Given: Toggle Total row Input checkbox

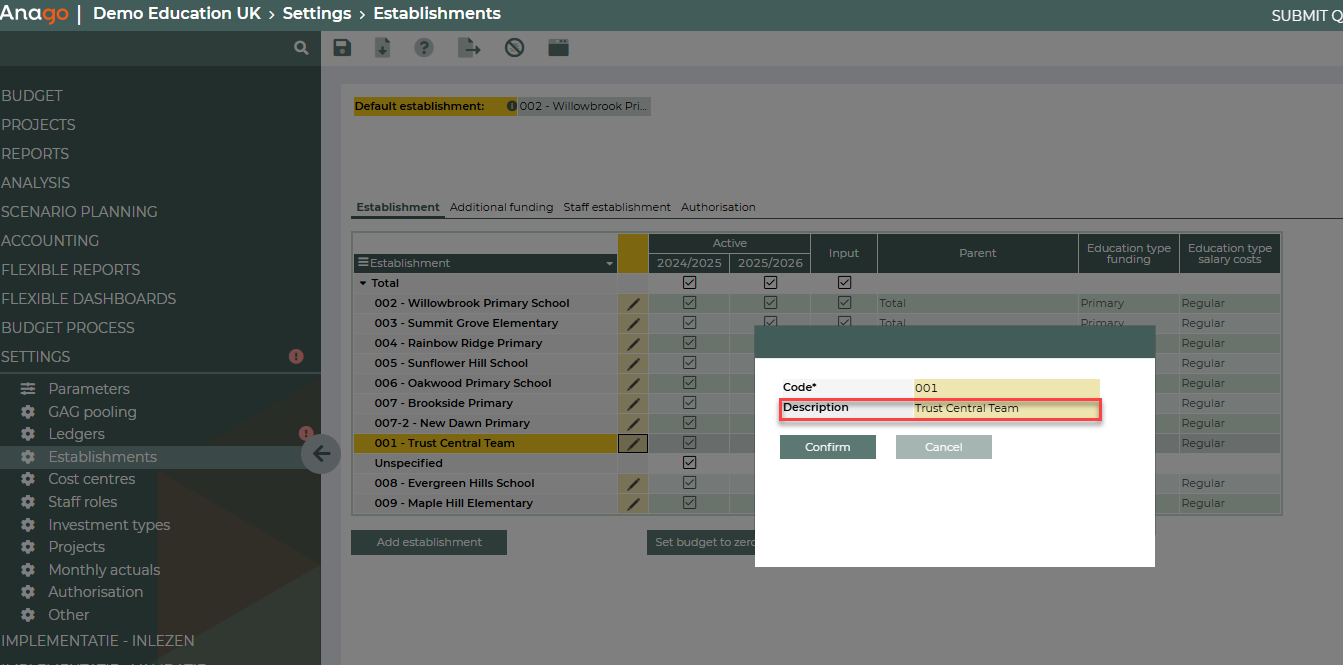Looking at the screenshot, I should pyautogui.click(x=844, y=283).
